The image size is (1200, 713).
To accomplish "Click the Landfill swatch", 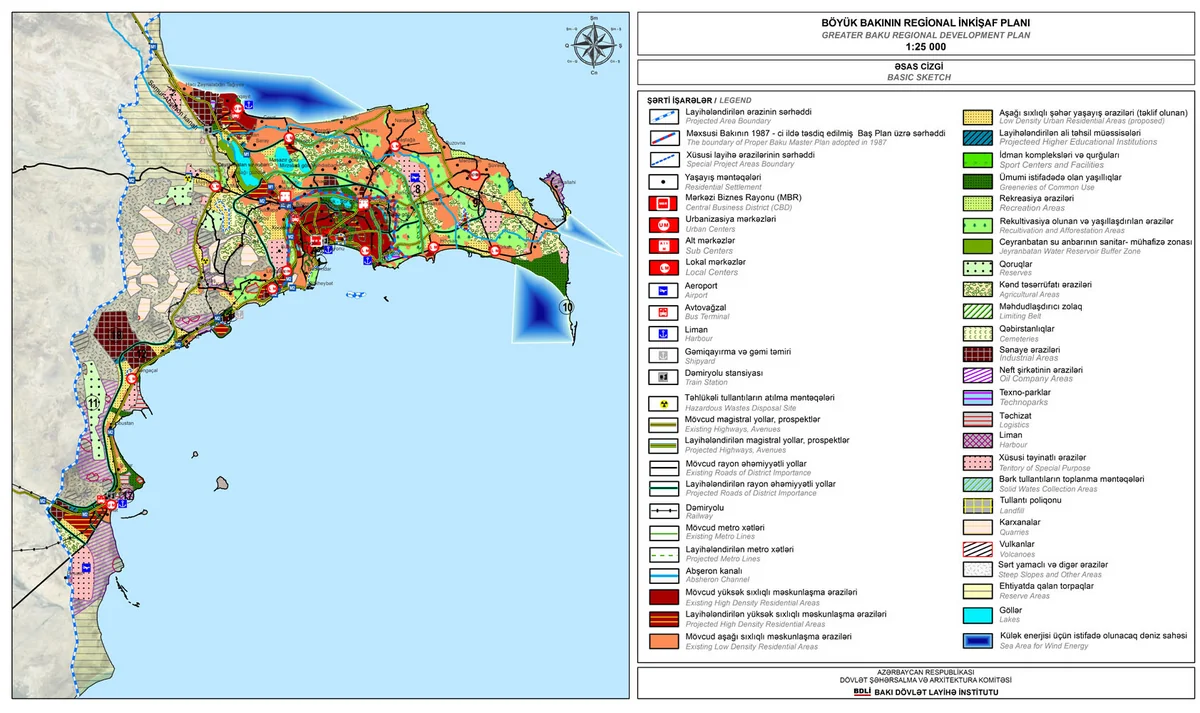I will 977,506.
